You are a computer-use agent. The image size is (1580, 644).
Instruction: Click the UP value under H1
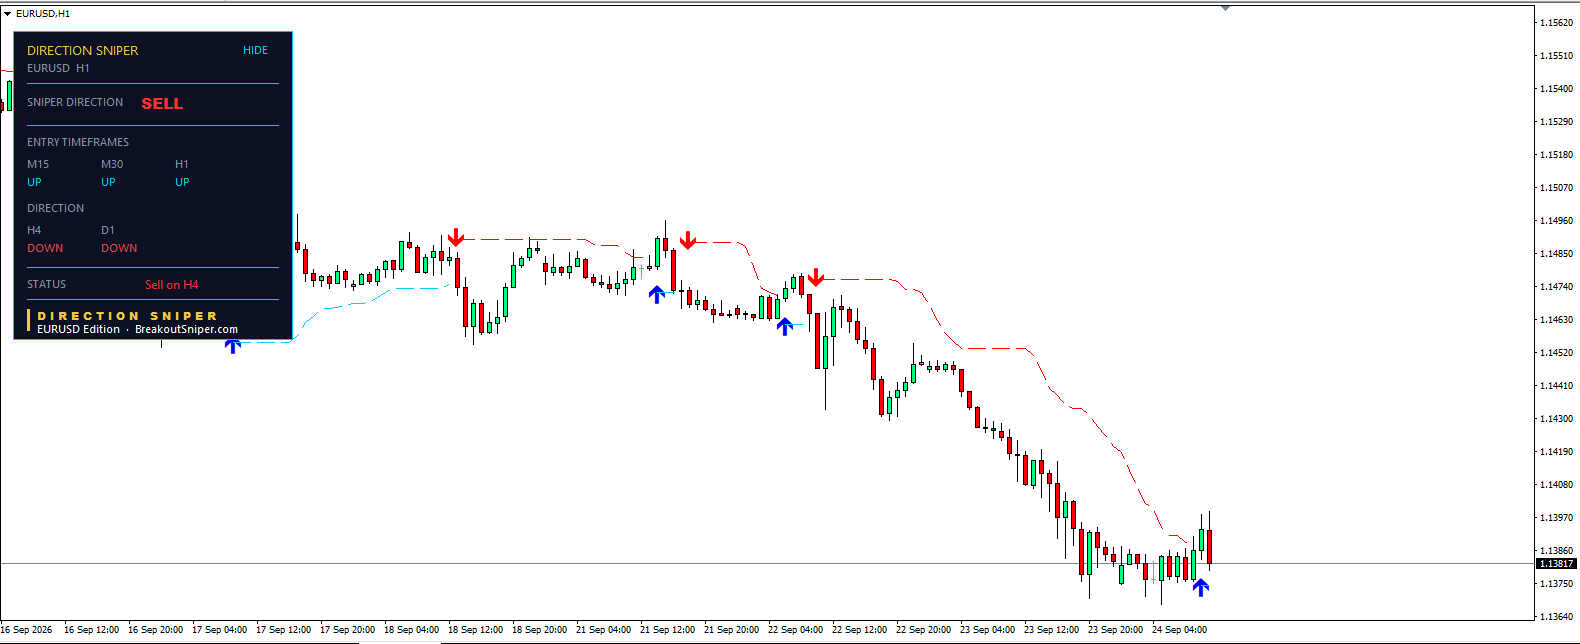coord(182,182)
